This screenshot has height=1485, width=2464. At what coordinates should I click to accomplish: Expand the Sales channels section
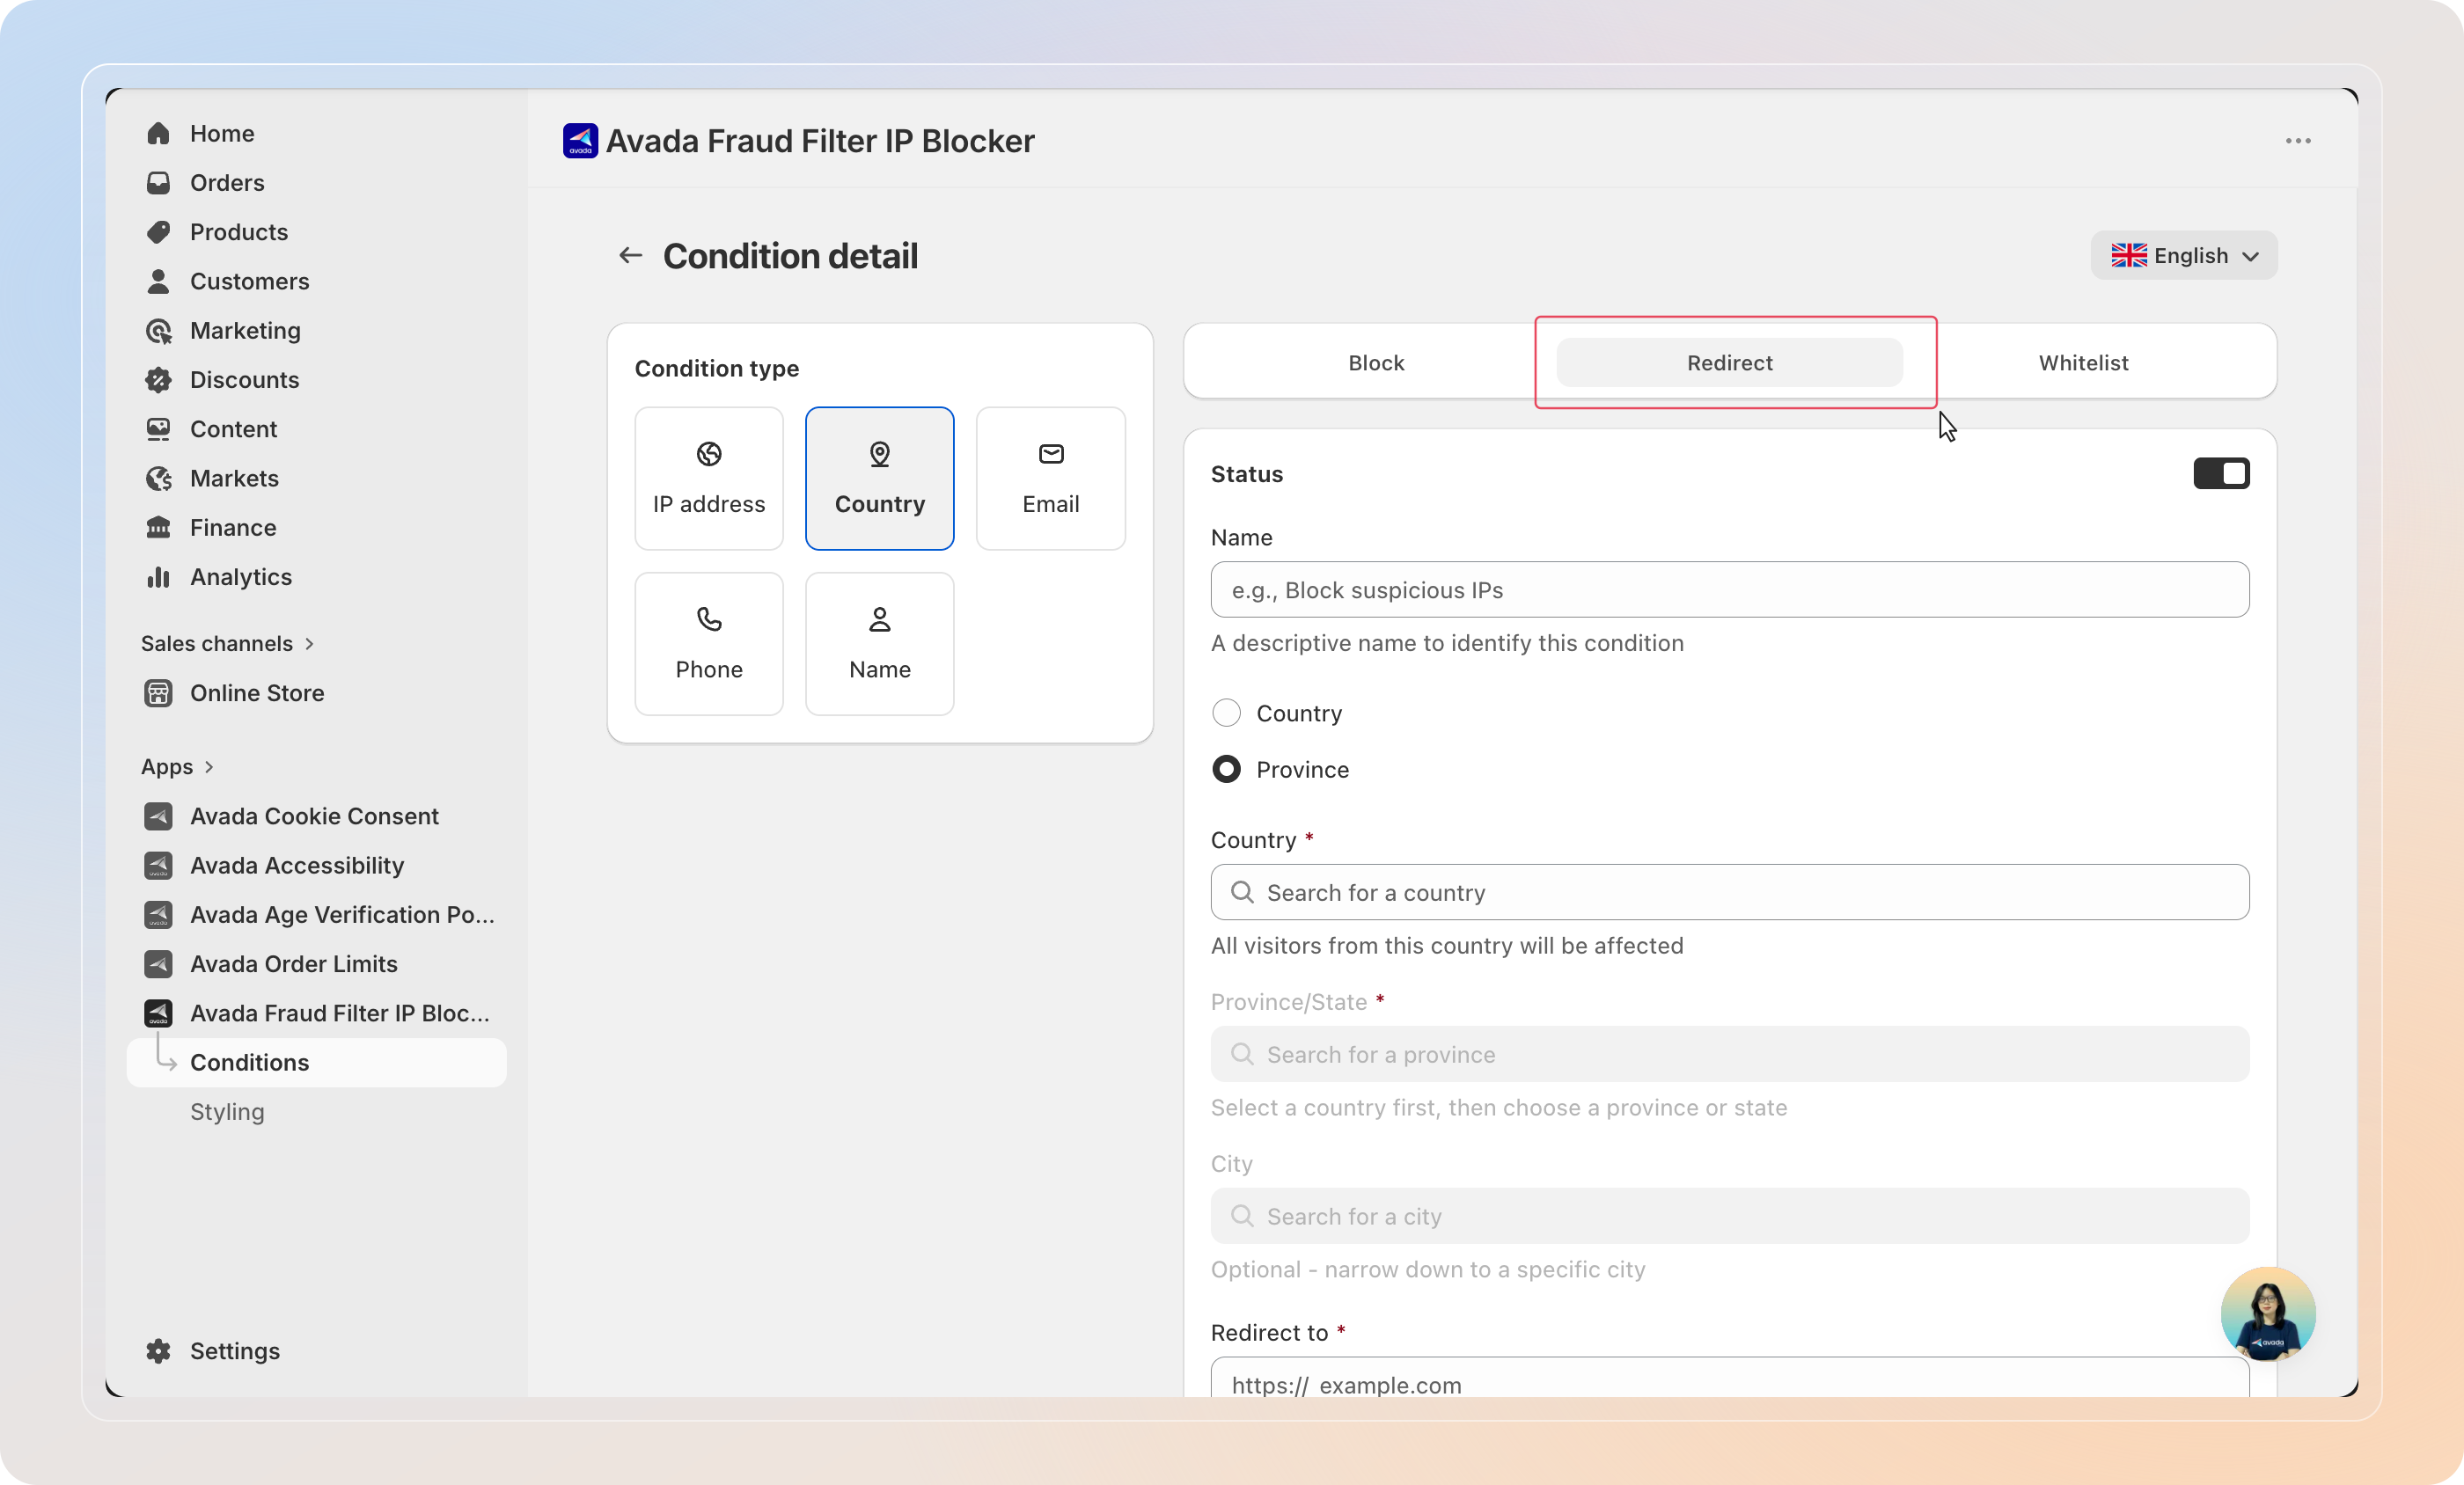click(228, 643)
